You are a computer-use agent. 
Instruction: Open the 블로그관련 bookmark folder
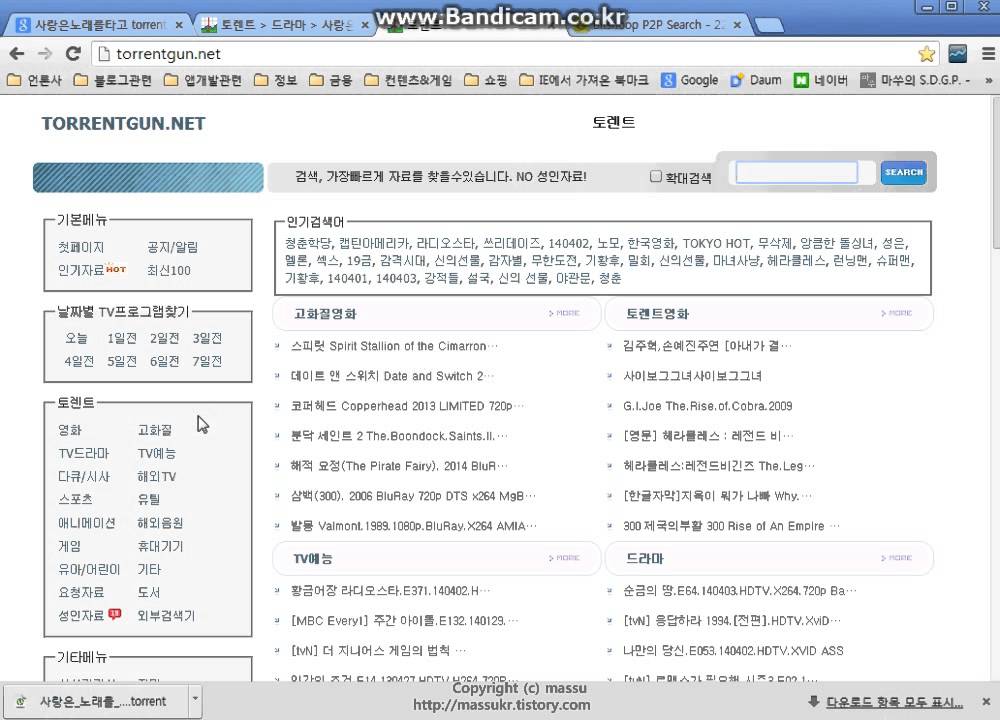tap(113, 80)
